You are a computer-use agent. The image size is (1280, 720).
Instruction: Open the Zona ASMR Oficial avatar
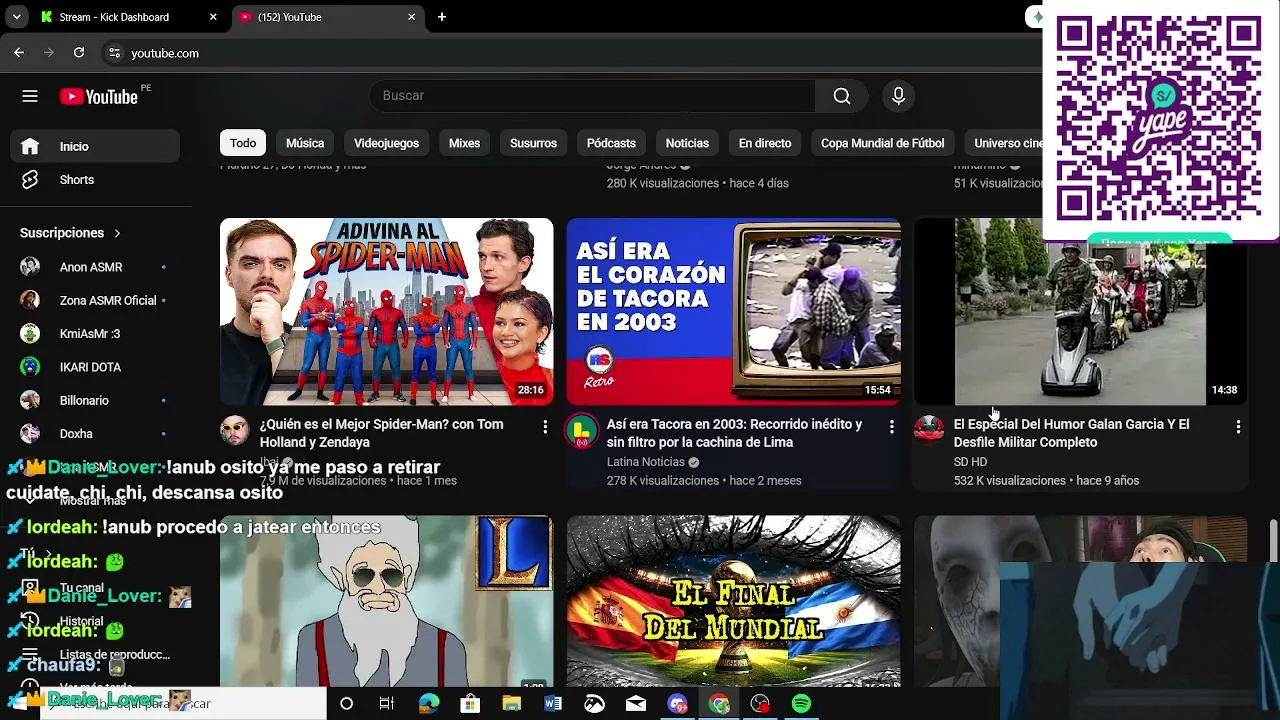click(30, 300)
